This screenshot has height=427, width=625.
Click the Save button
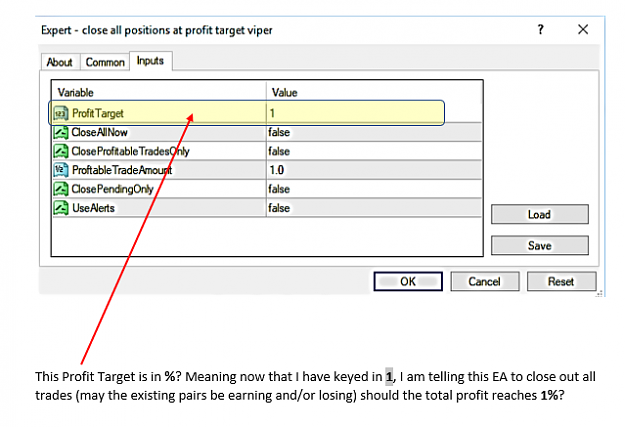pos(540,246)
